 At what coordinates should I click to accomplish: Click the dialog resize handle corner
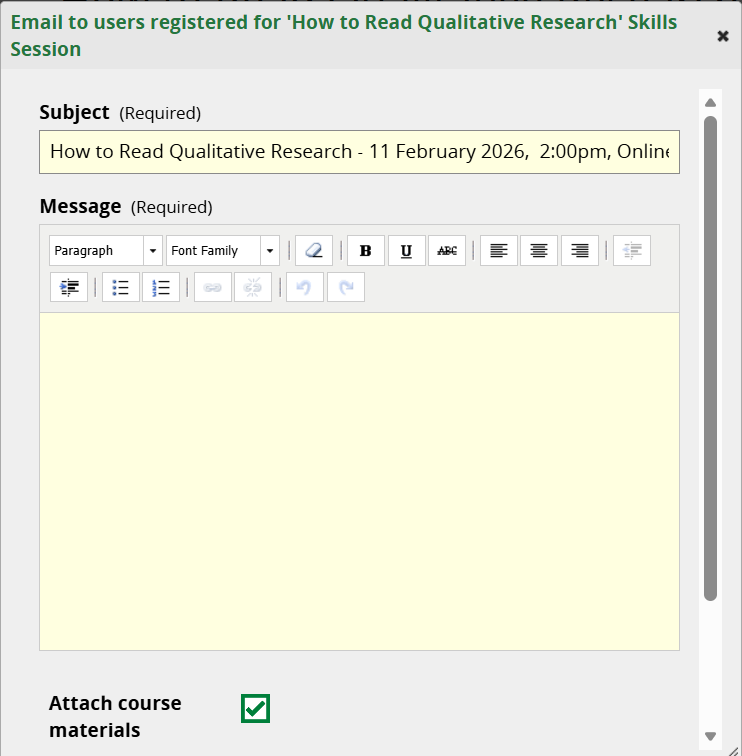[735, 750]
